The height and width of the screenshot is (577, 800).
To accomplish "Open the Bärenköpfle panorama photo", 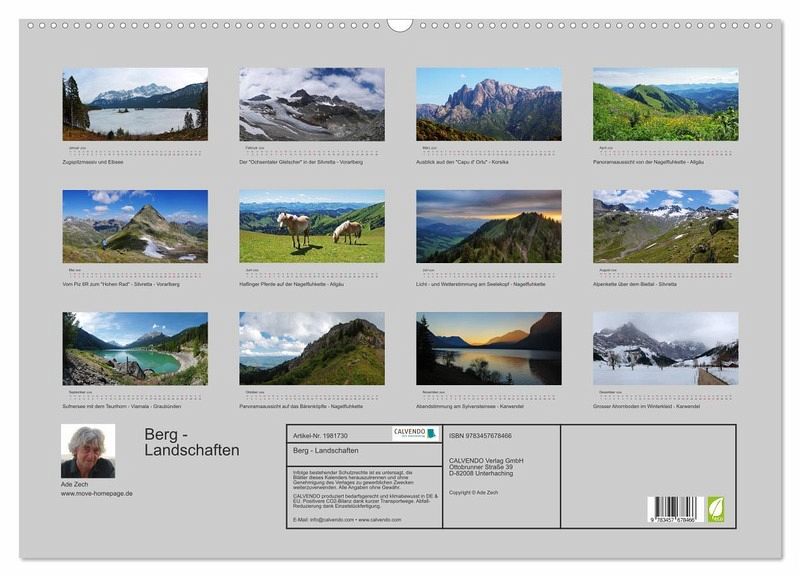I will (312, 348).
